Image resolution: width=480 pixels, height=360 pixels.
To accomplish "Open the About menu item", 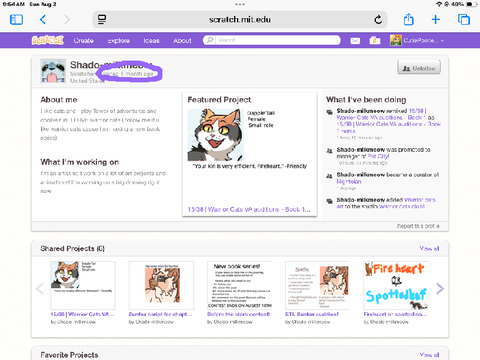I will 182,41.
